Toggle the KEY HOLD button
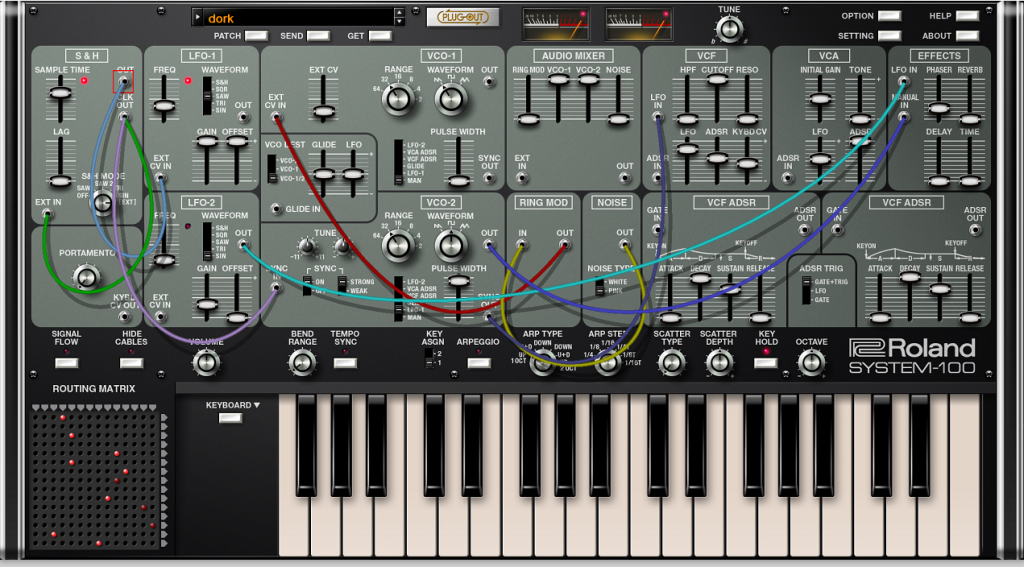The width and height of the screenshot is (1024, 567). pyautogui.click(x=765, y=363)
